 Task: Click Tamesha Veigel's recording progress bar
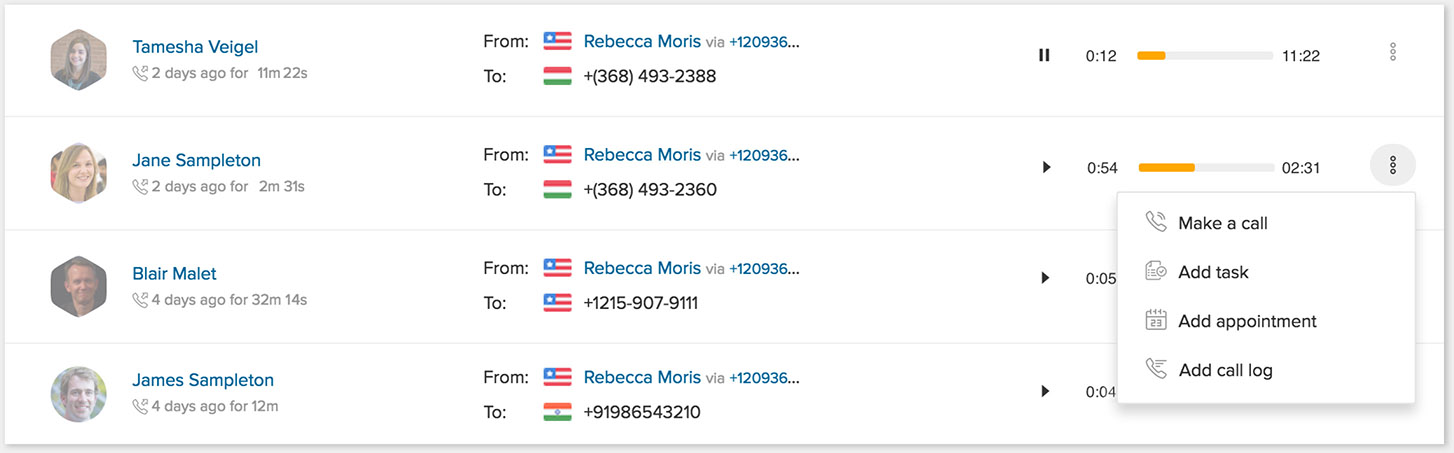click(x=1205, y=56)
